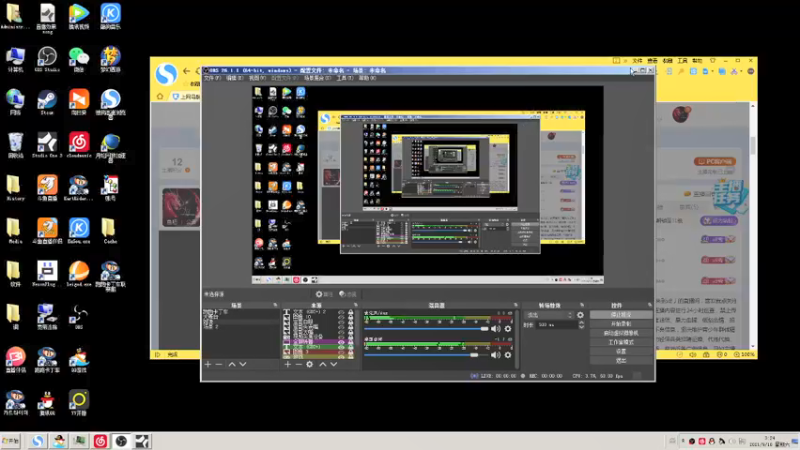Open 帮助(H) menu in OBS

pyautogui.click(x=367, y=78)
